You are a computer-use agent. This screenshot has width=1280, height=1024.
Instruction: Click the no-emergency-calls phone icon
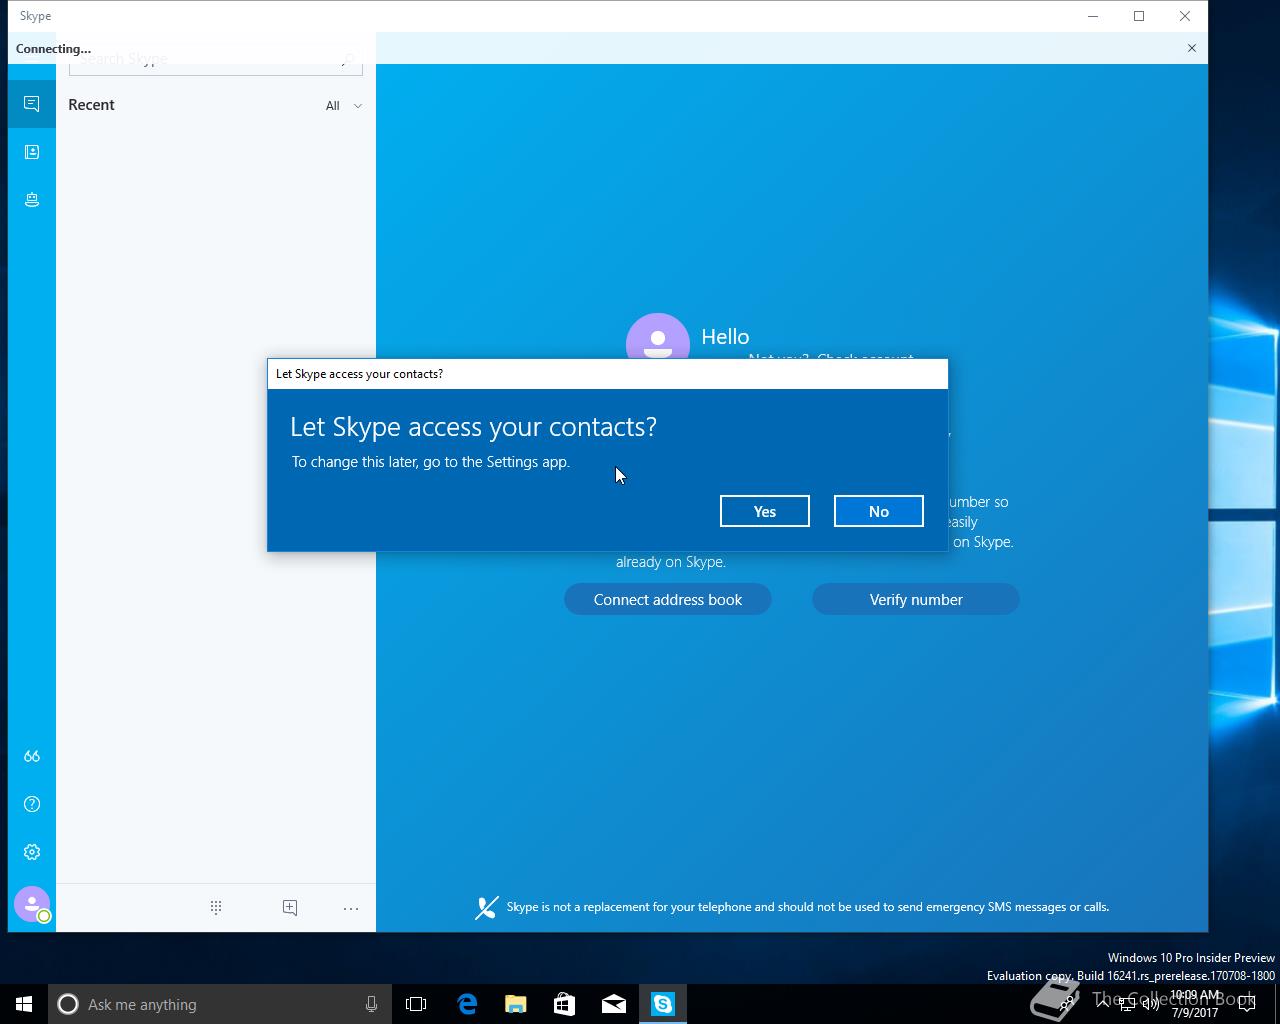click(486, 908)
